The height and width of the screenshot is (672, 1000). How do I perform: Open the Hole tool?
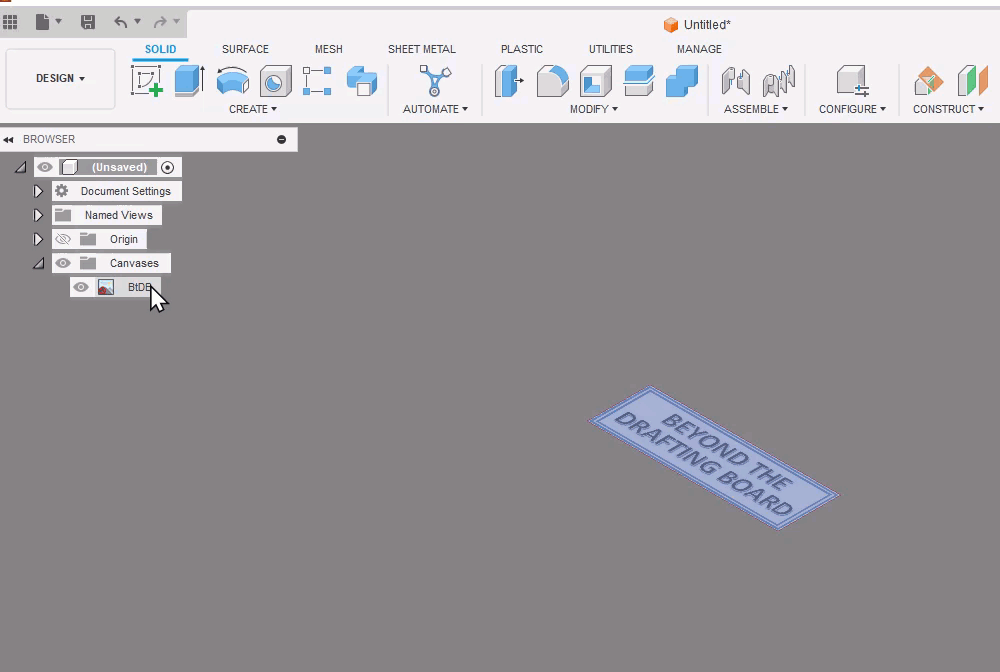[275, 80]
